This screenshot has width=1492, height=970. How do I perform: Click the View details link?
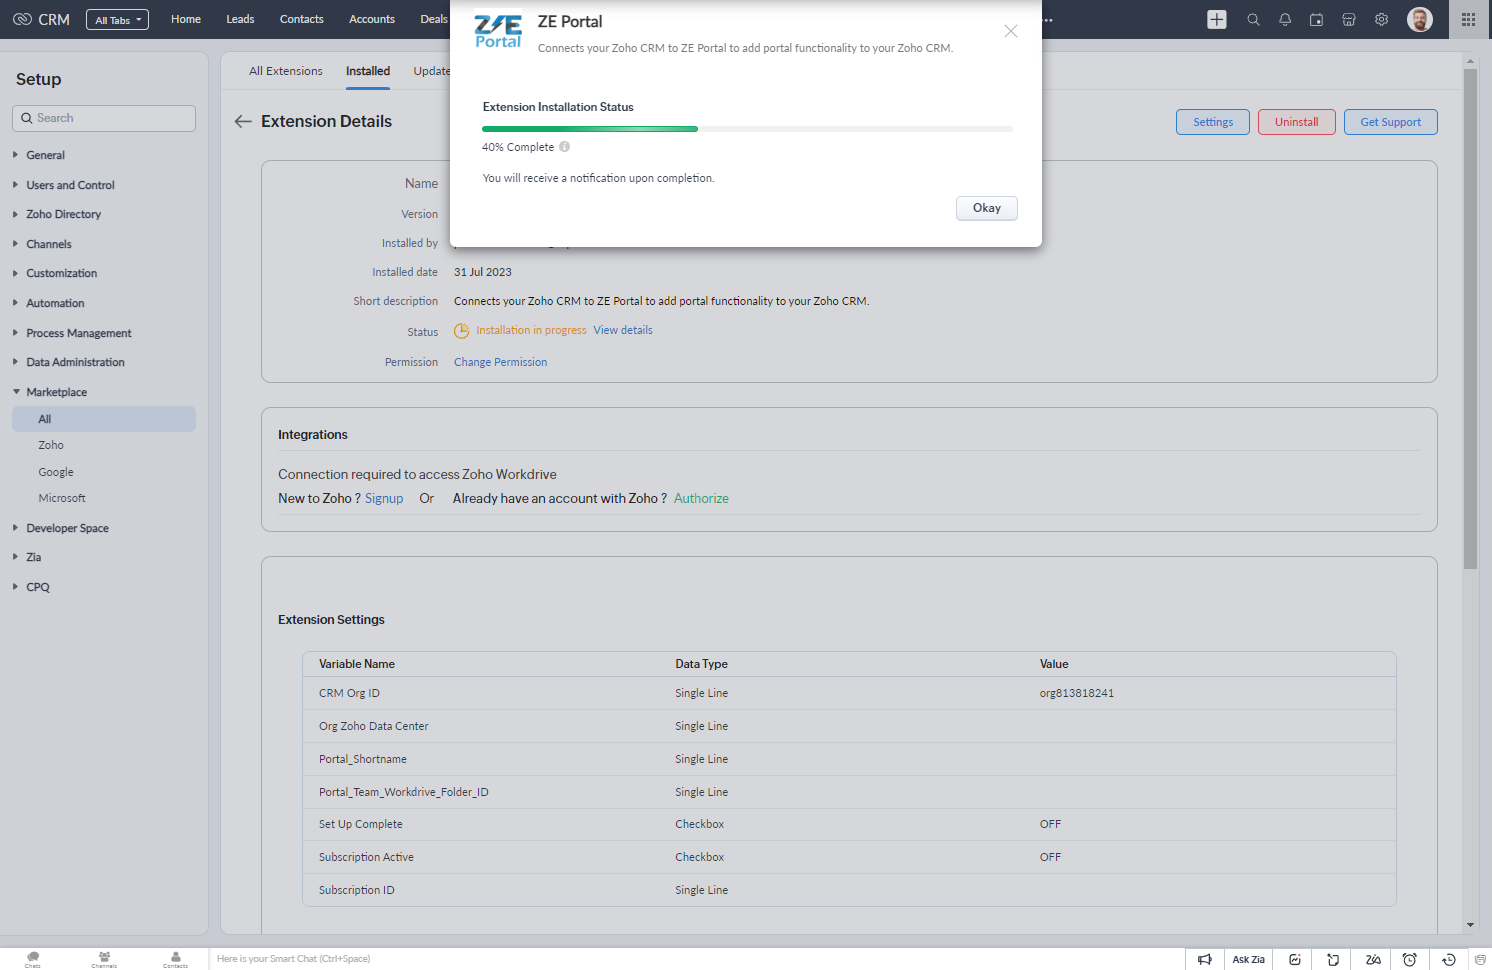(623, 330)
